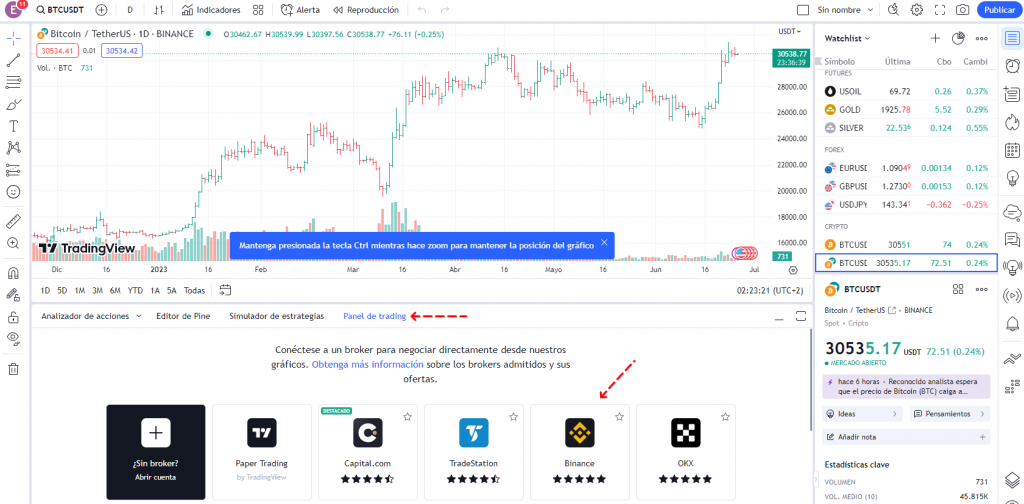Choose the Binance broker card
1024x504 pixels.
point(580,452)
